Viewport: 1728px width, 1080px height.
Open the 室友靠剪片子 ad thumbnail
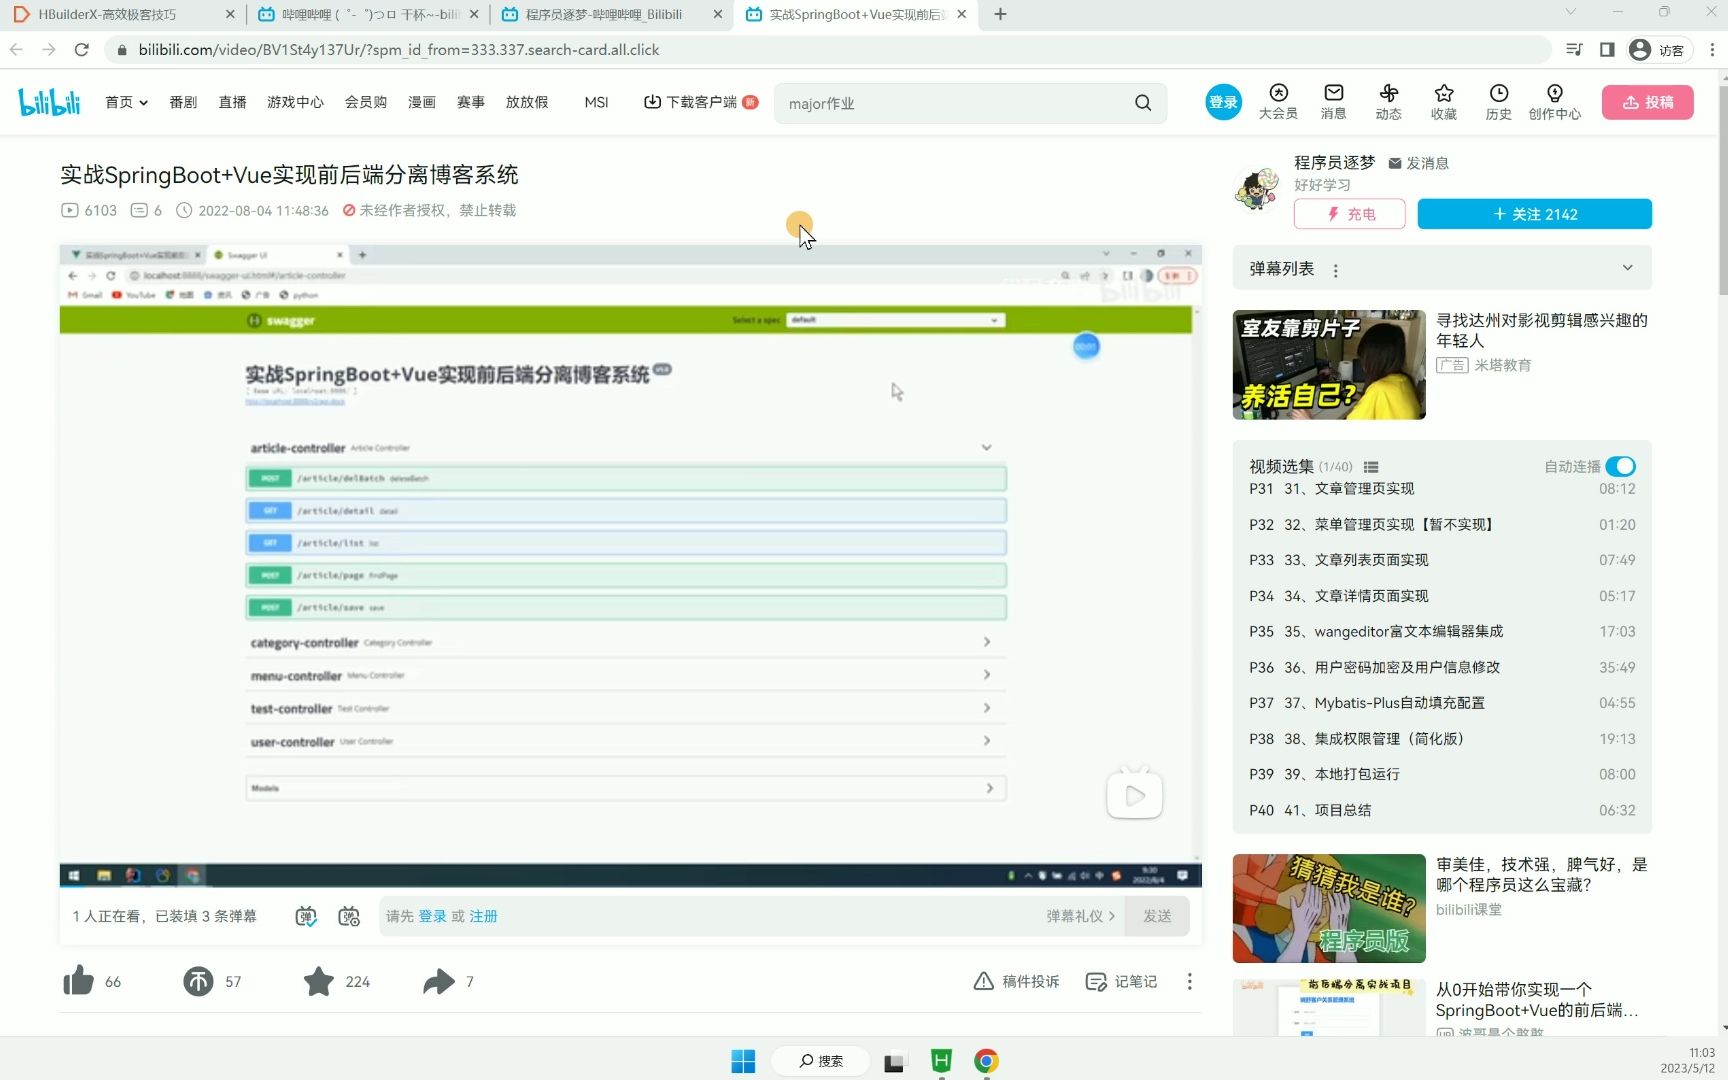pos(1329,364)
